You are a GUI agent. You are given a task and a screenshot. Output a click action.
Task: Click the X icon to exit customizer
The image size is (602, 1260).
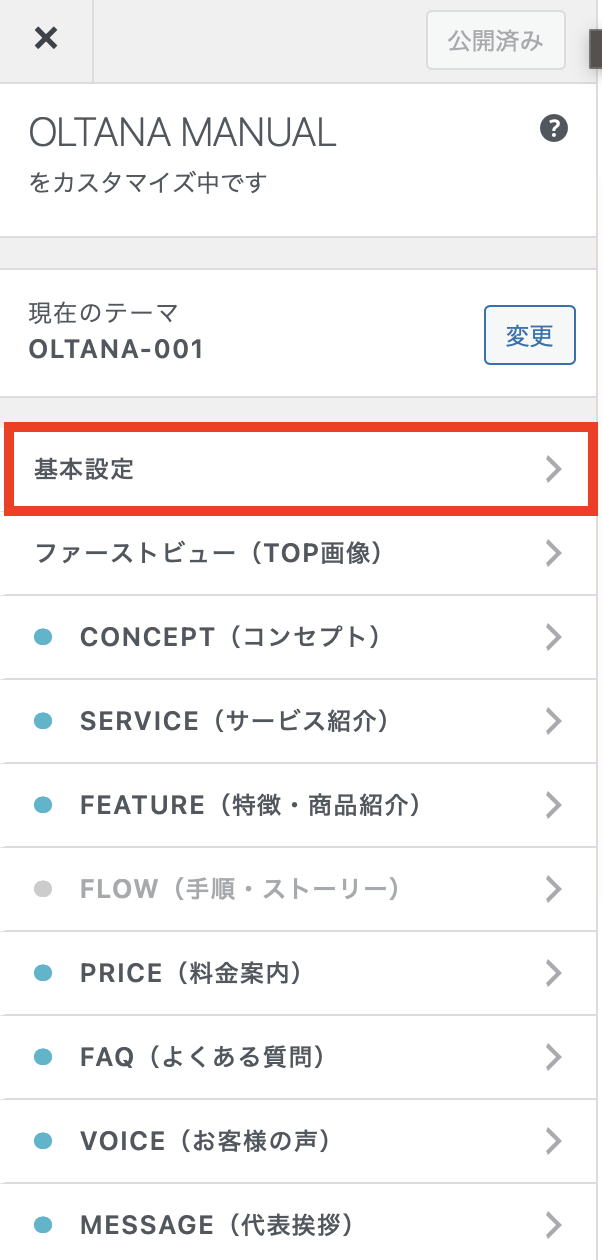pos(46,40)
